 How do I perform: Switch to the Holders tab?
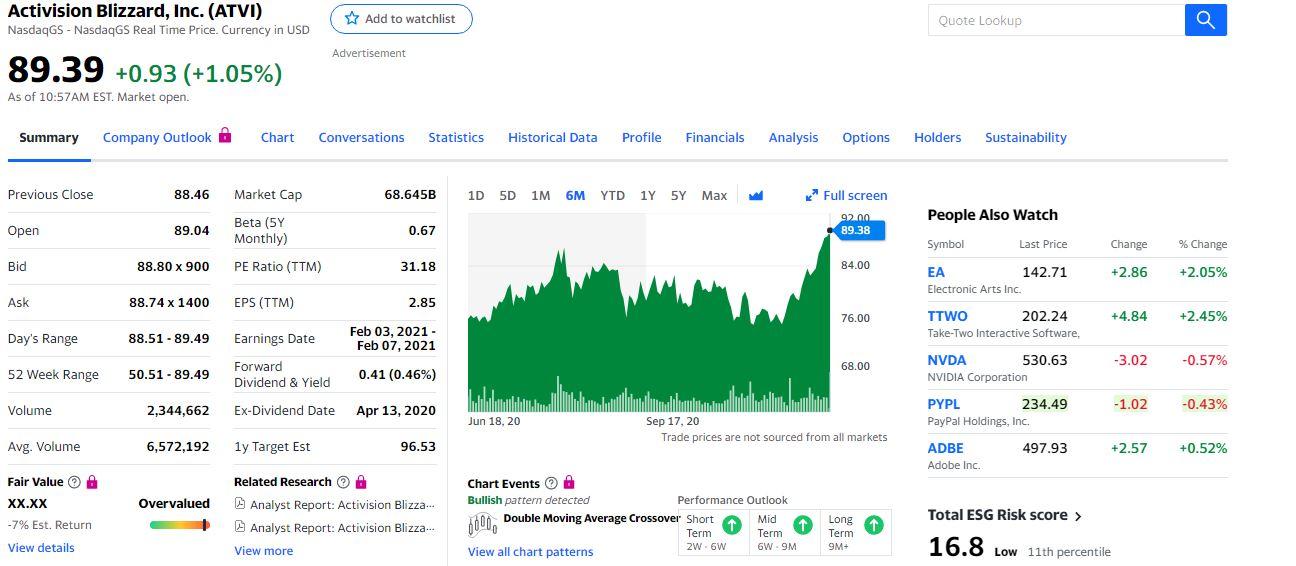click(937, 138)
